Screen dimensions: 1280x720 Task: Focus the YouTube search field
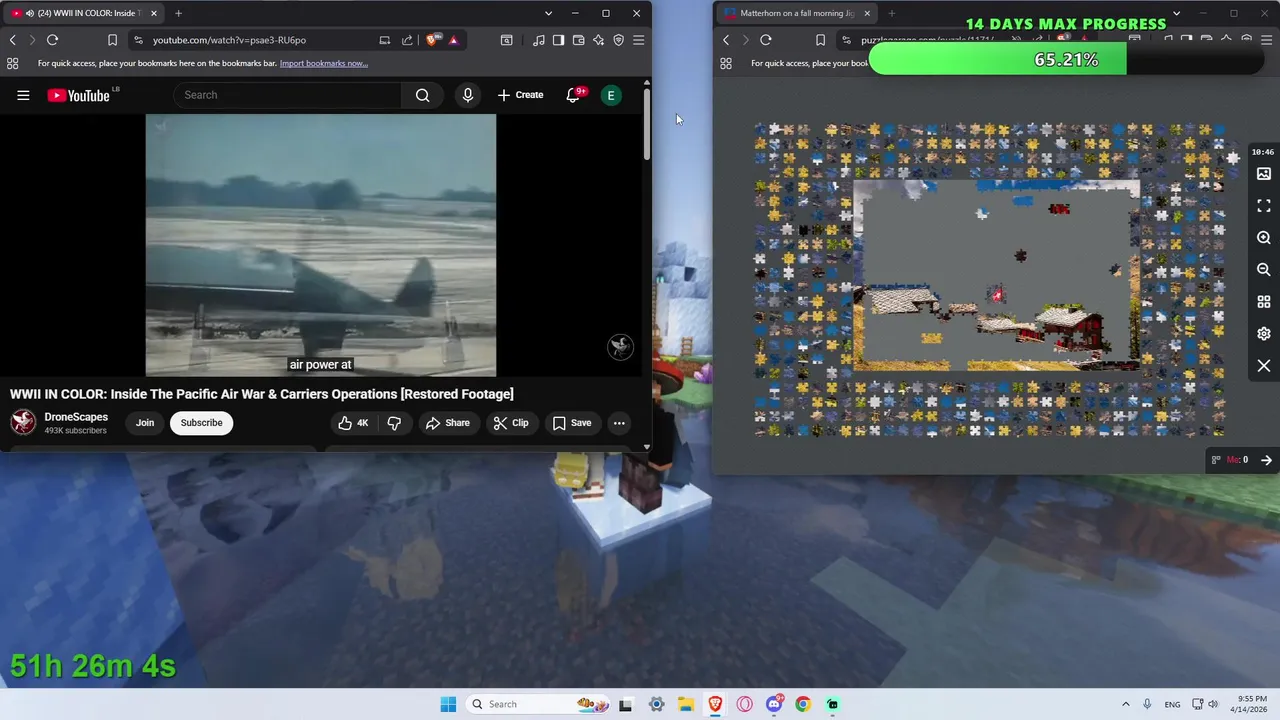tap(290, 95)
